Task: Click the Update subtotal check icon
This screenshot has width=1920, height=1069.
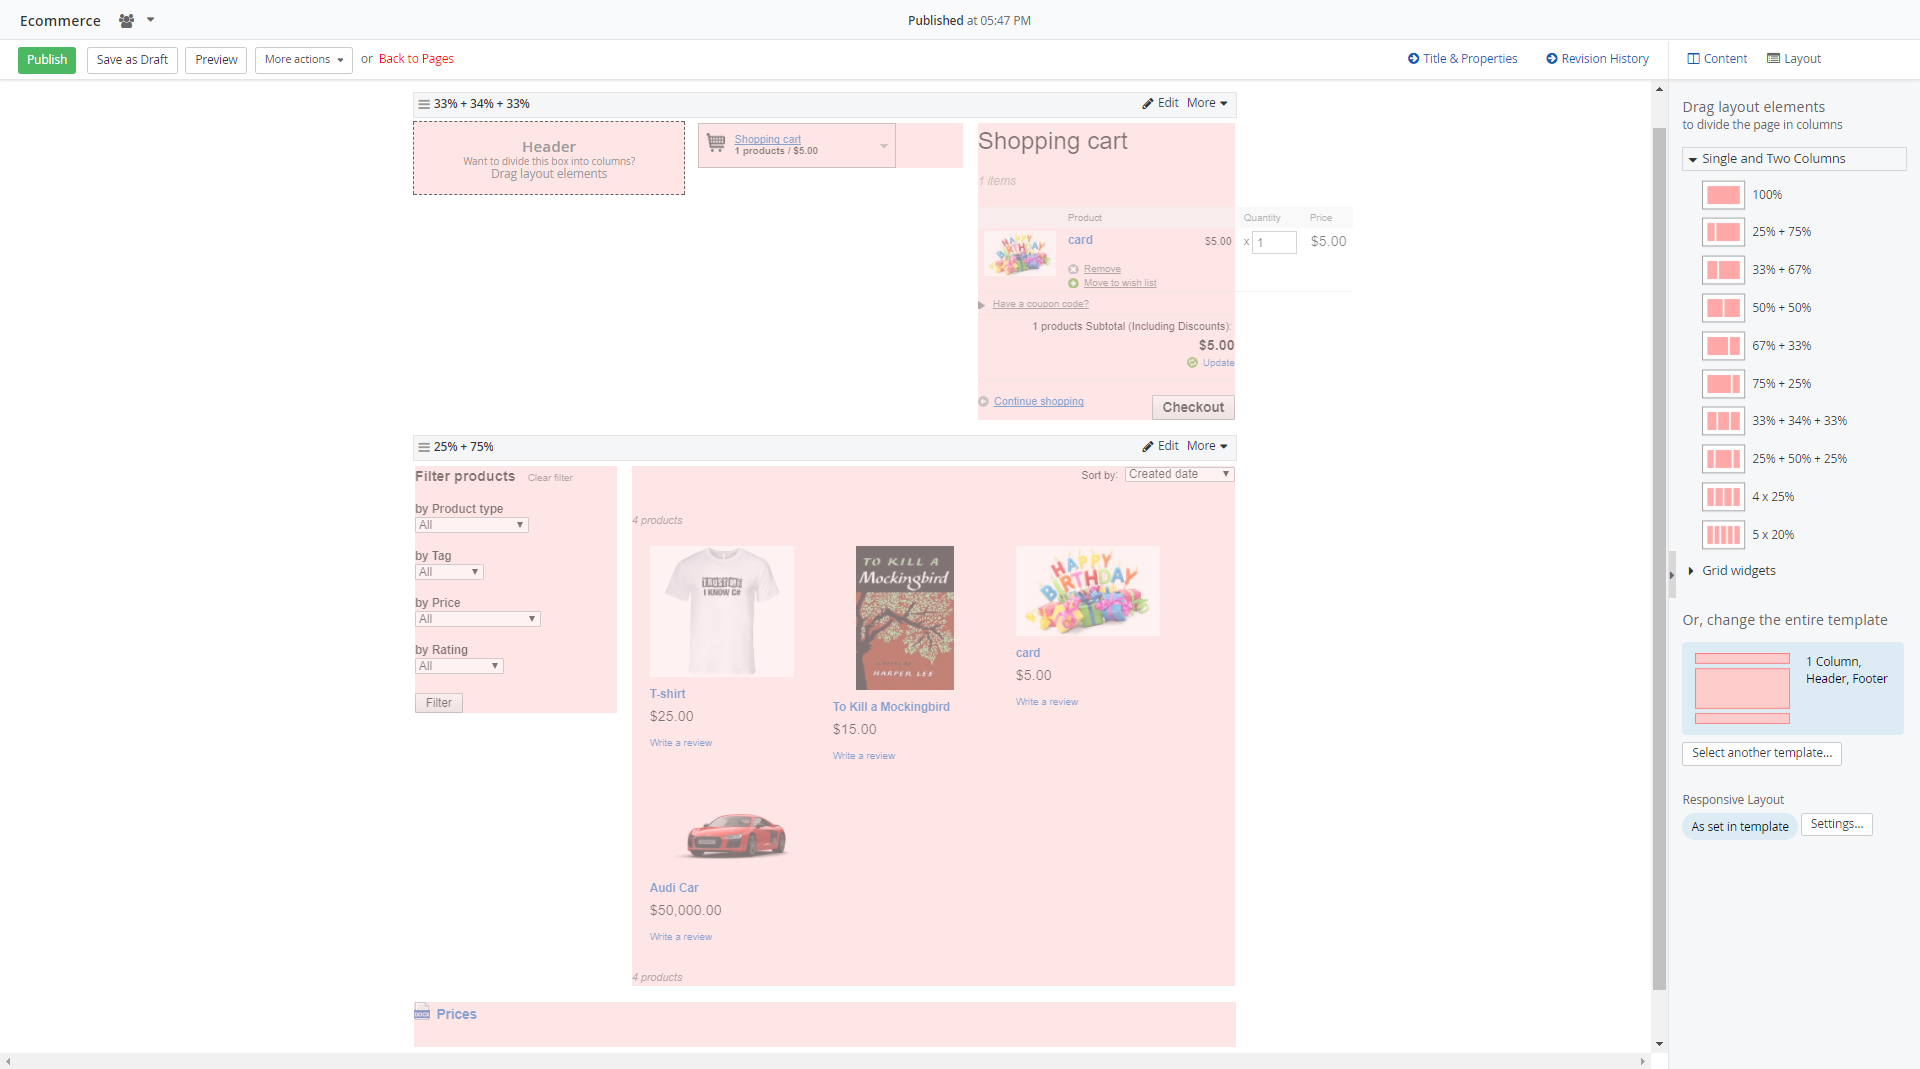Action: click(x=1192, y=363)
